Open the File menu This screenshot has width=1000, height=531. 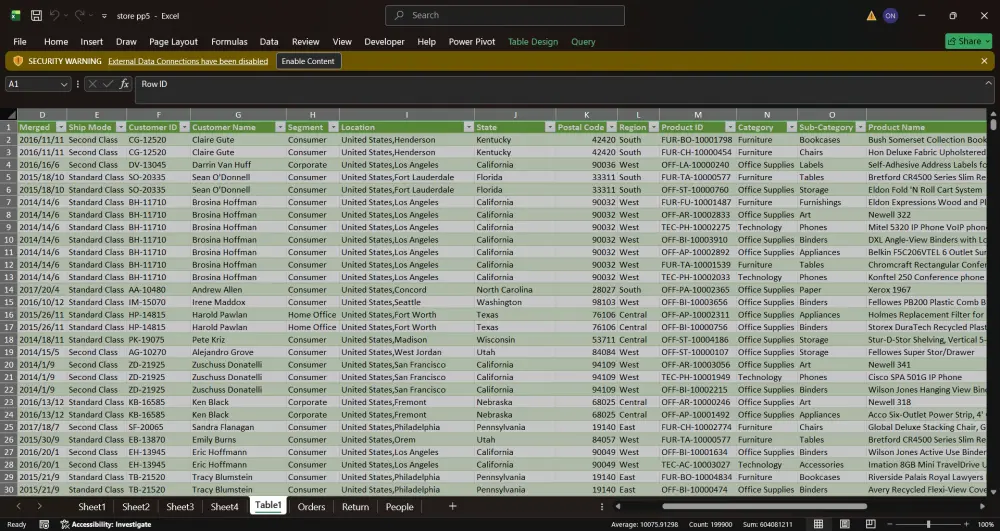(20, 41)
